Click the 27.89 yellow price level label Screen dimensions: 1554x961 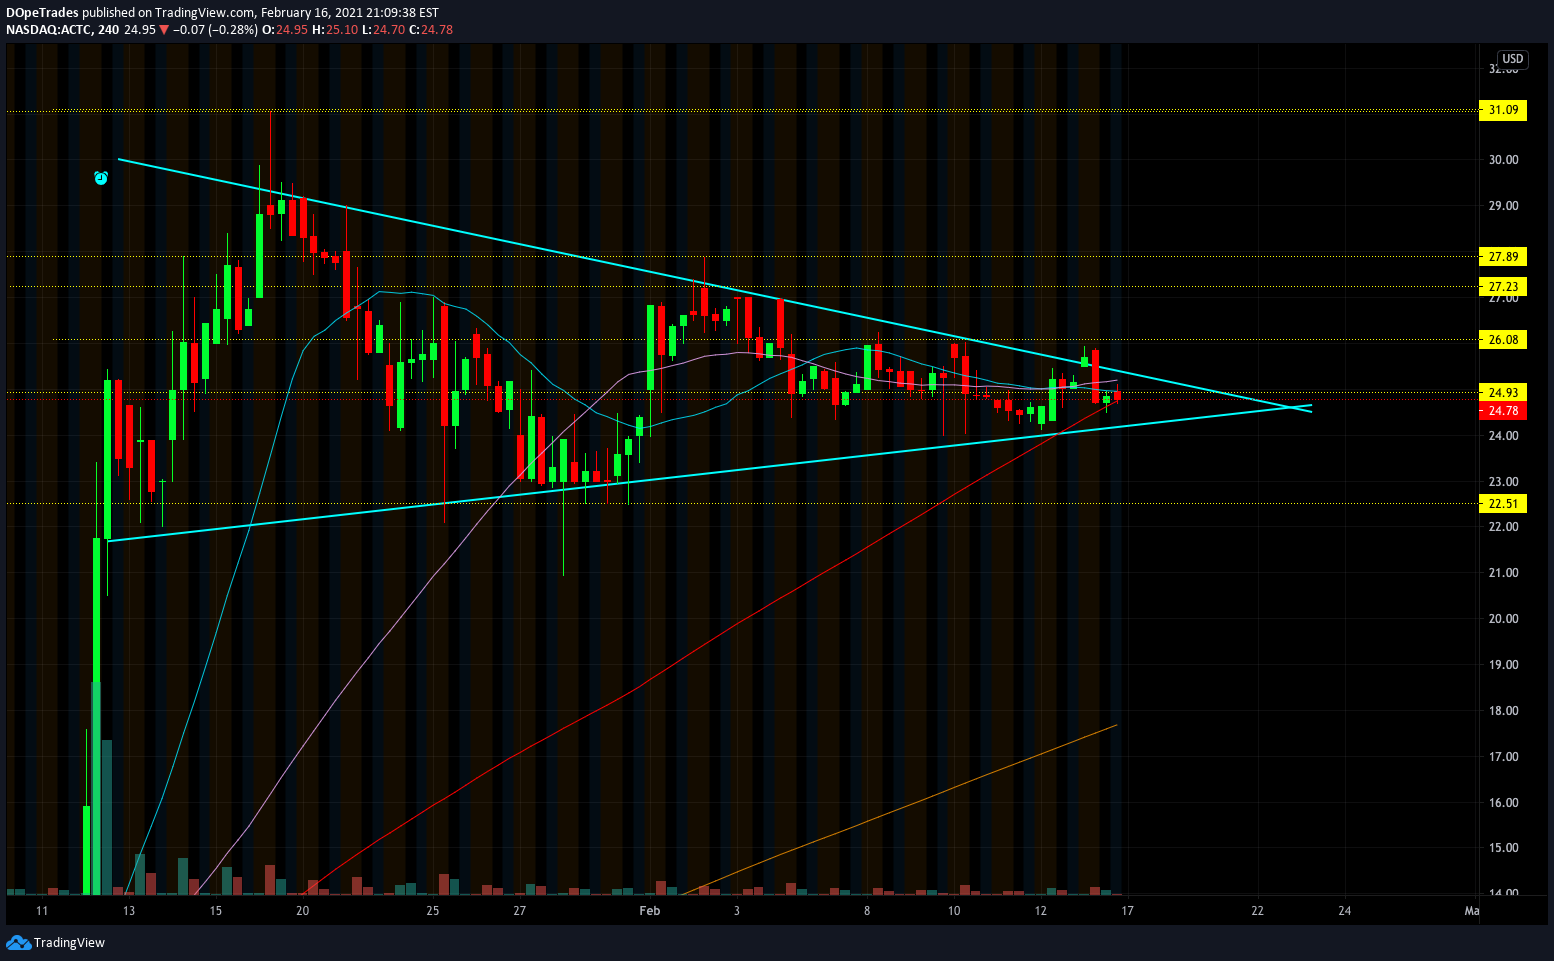1503,257
